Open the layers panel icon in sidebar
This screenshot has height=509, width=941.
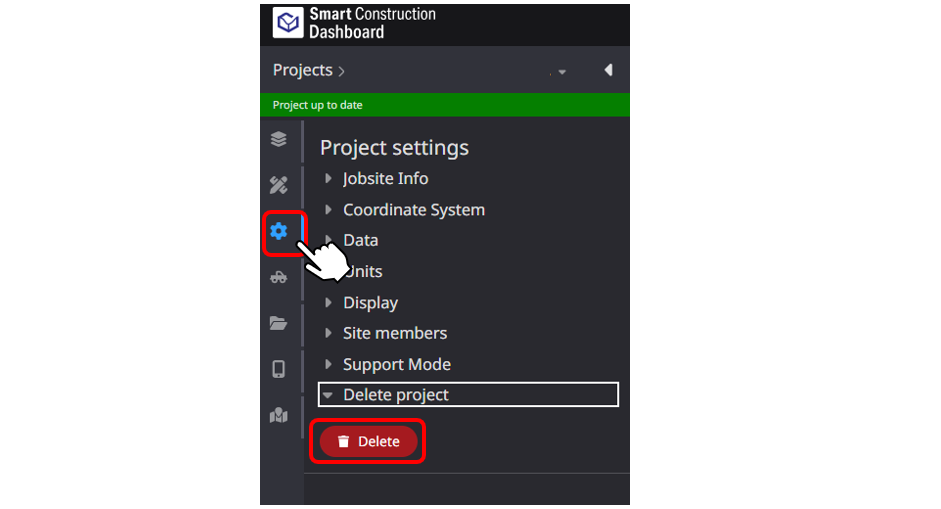pos(278,139)
